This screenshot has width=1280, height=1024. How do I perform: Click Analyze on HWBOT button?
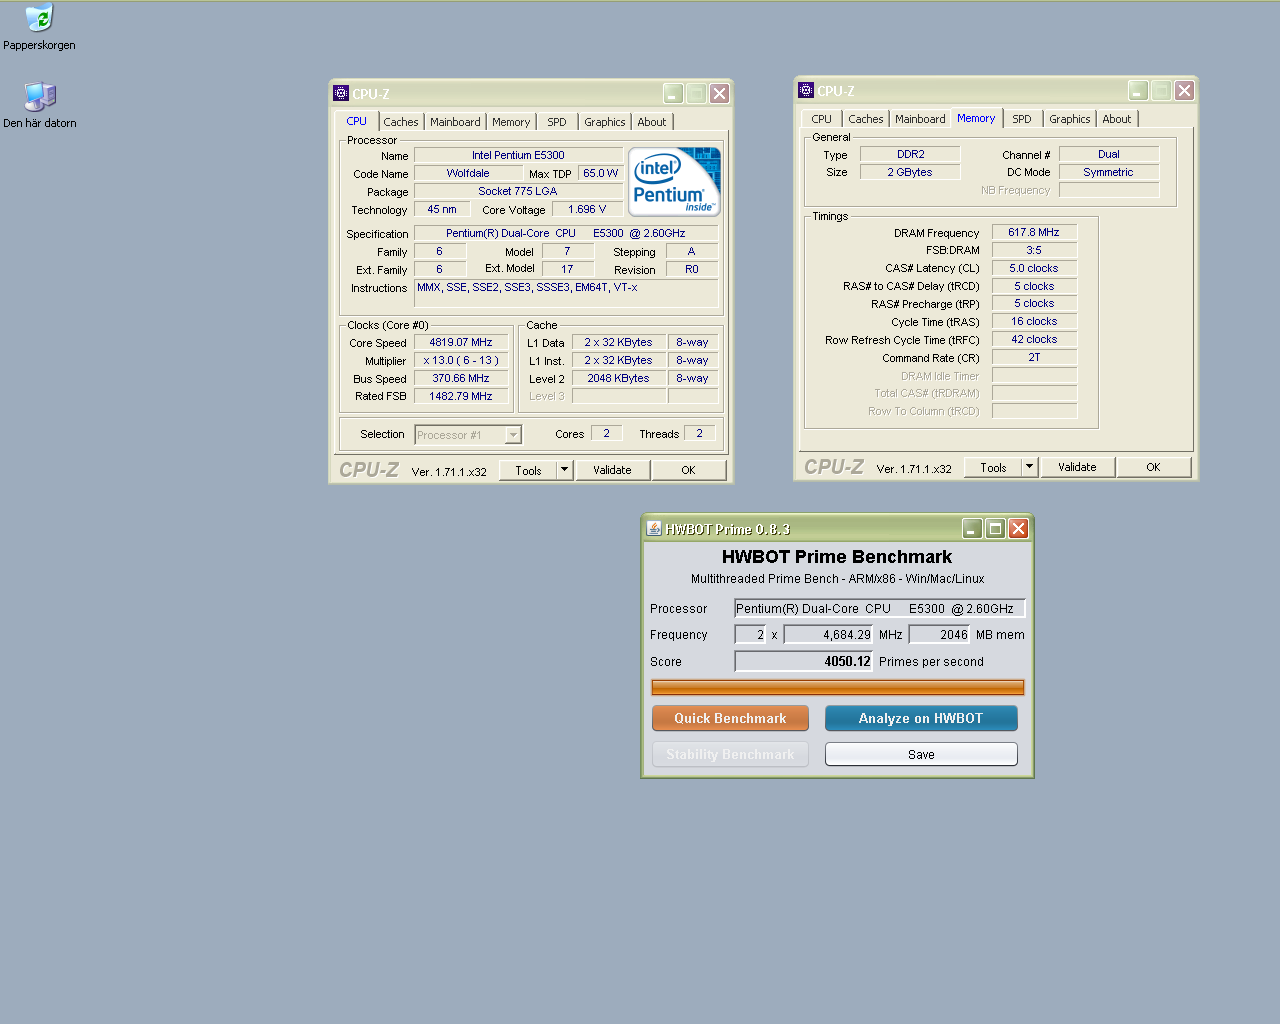[x=921, y=718]
